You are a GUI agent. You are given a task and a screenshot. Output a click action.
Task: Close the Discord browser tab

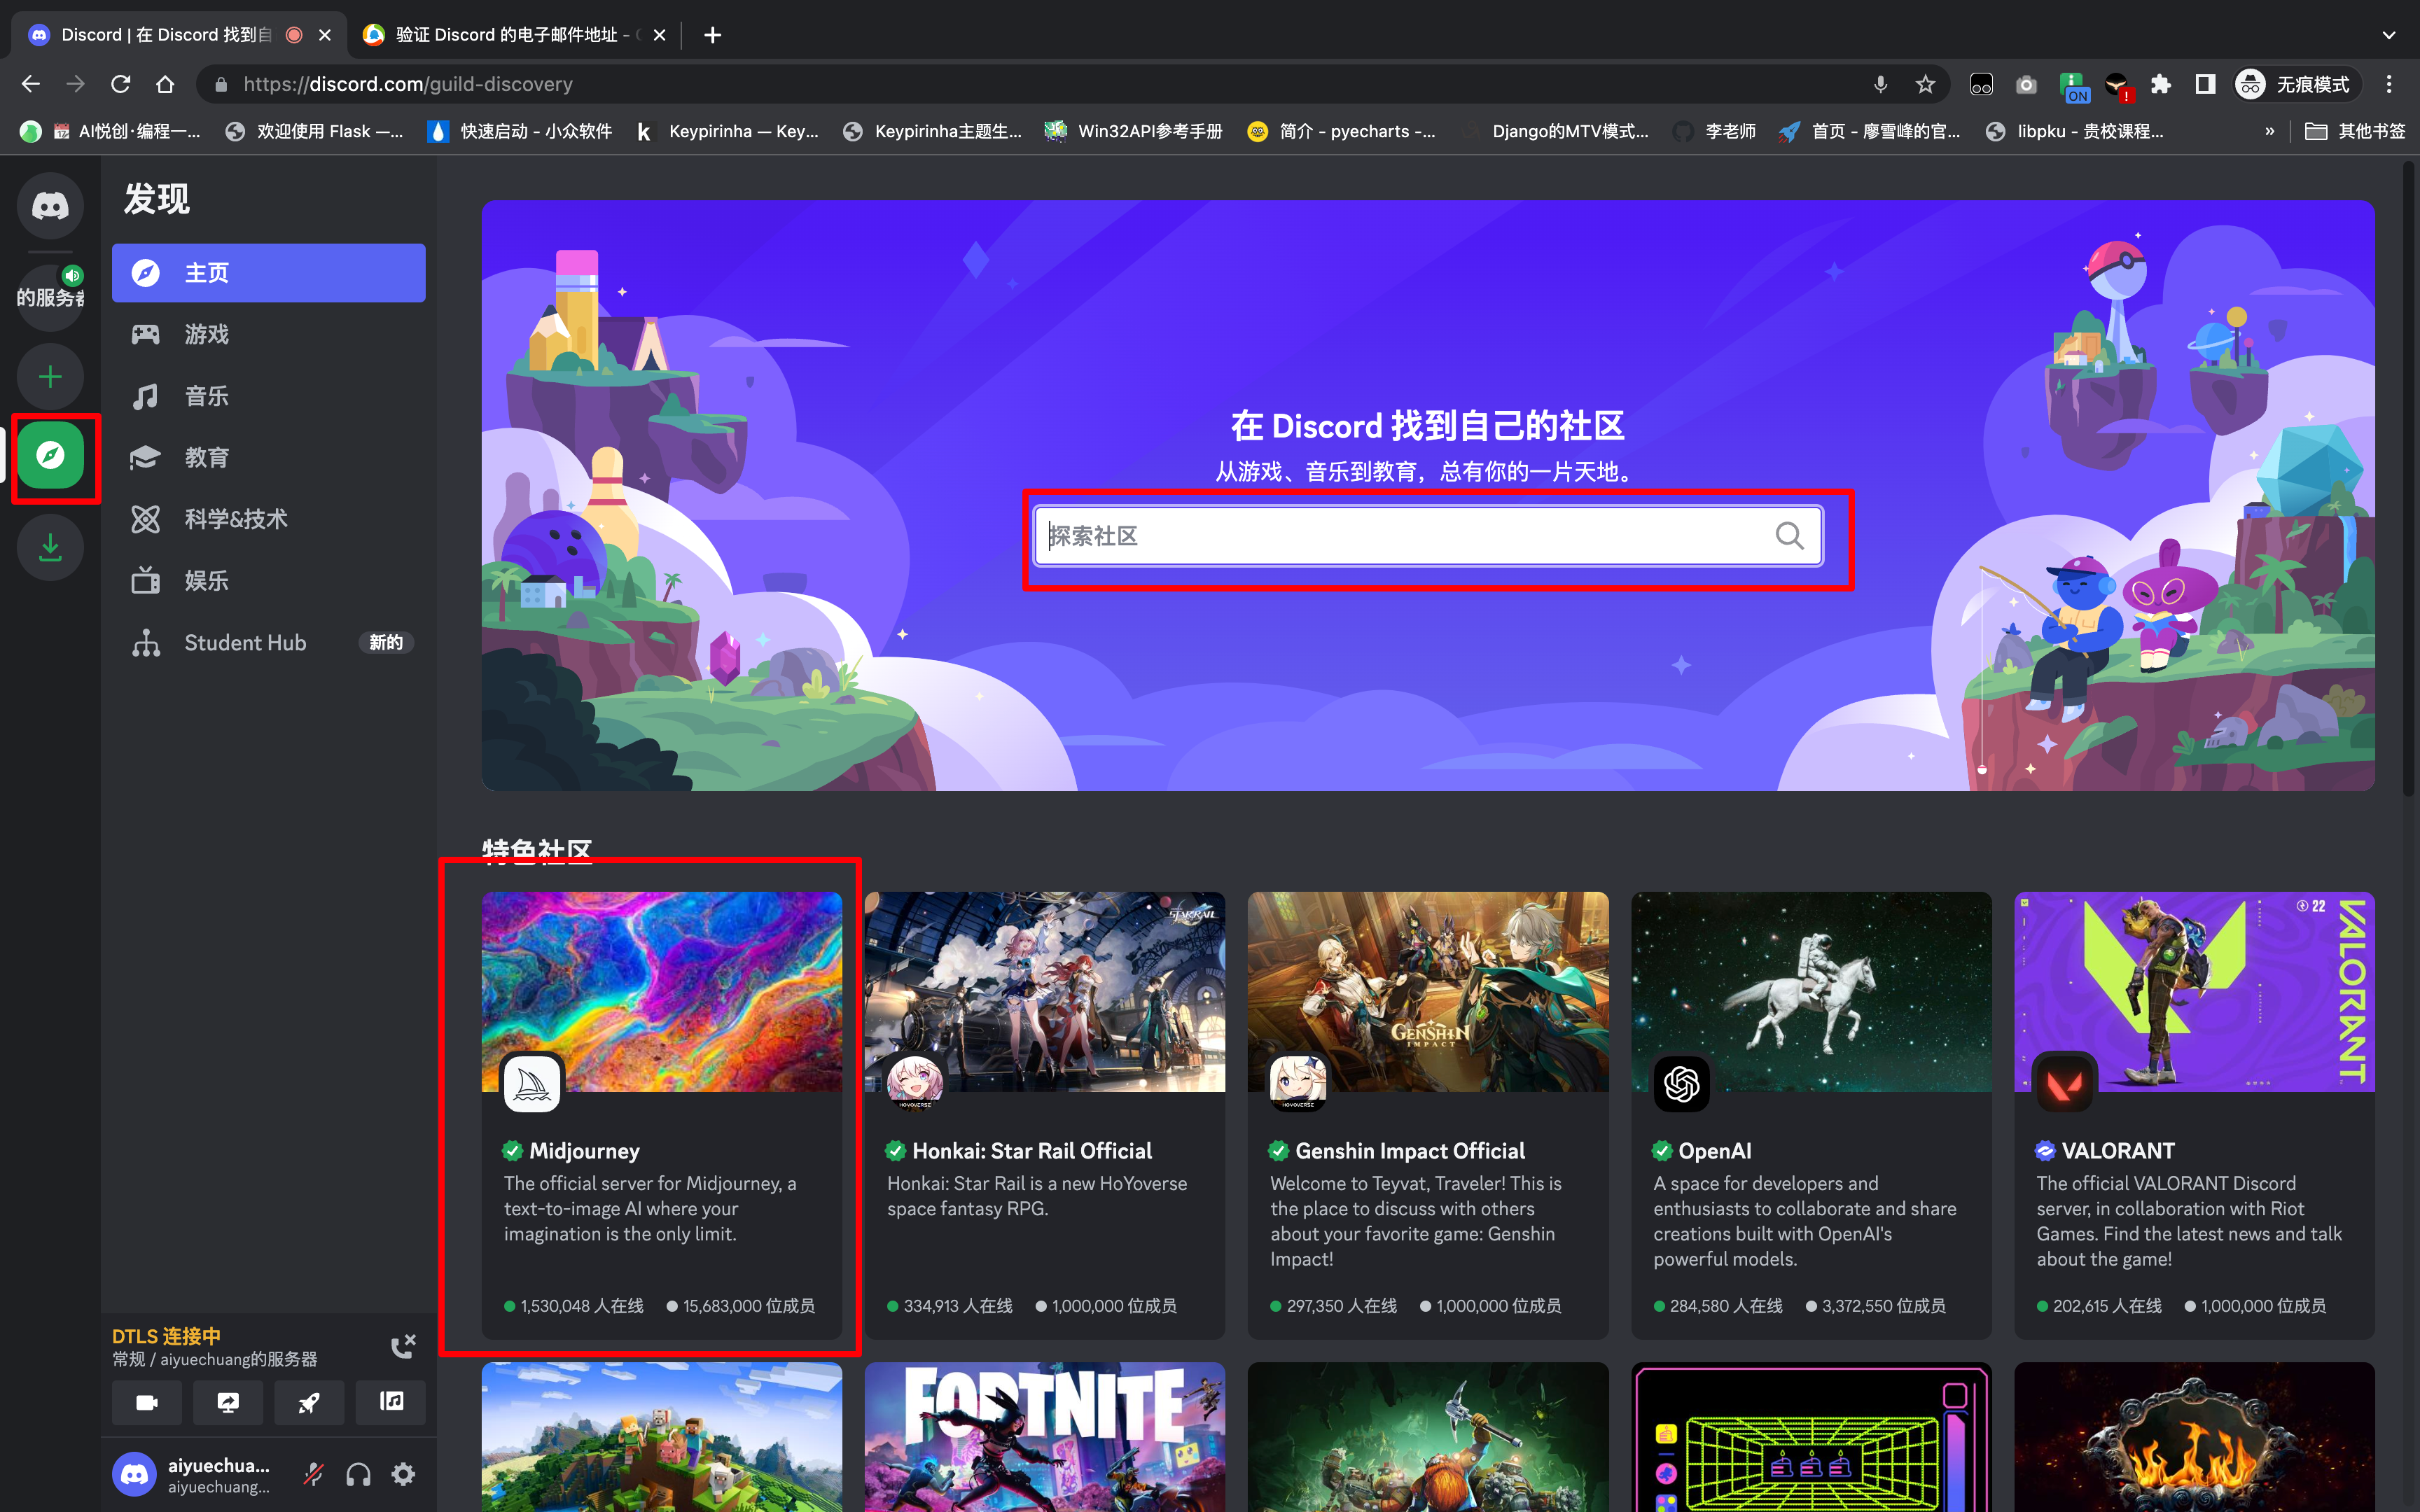pos(325,35)
